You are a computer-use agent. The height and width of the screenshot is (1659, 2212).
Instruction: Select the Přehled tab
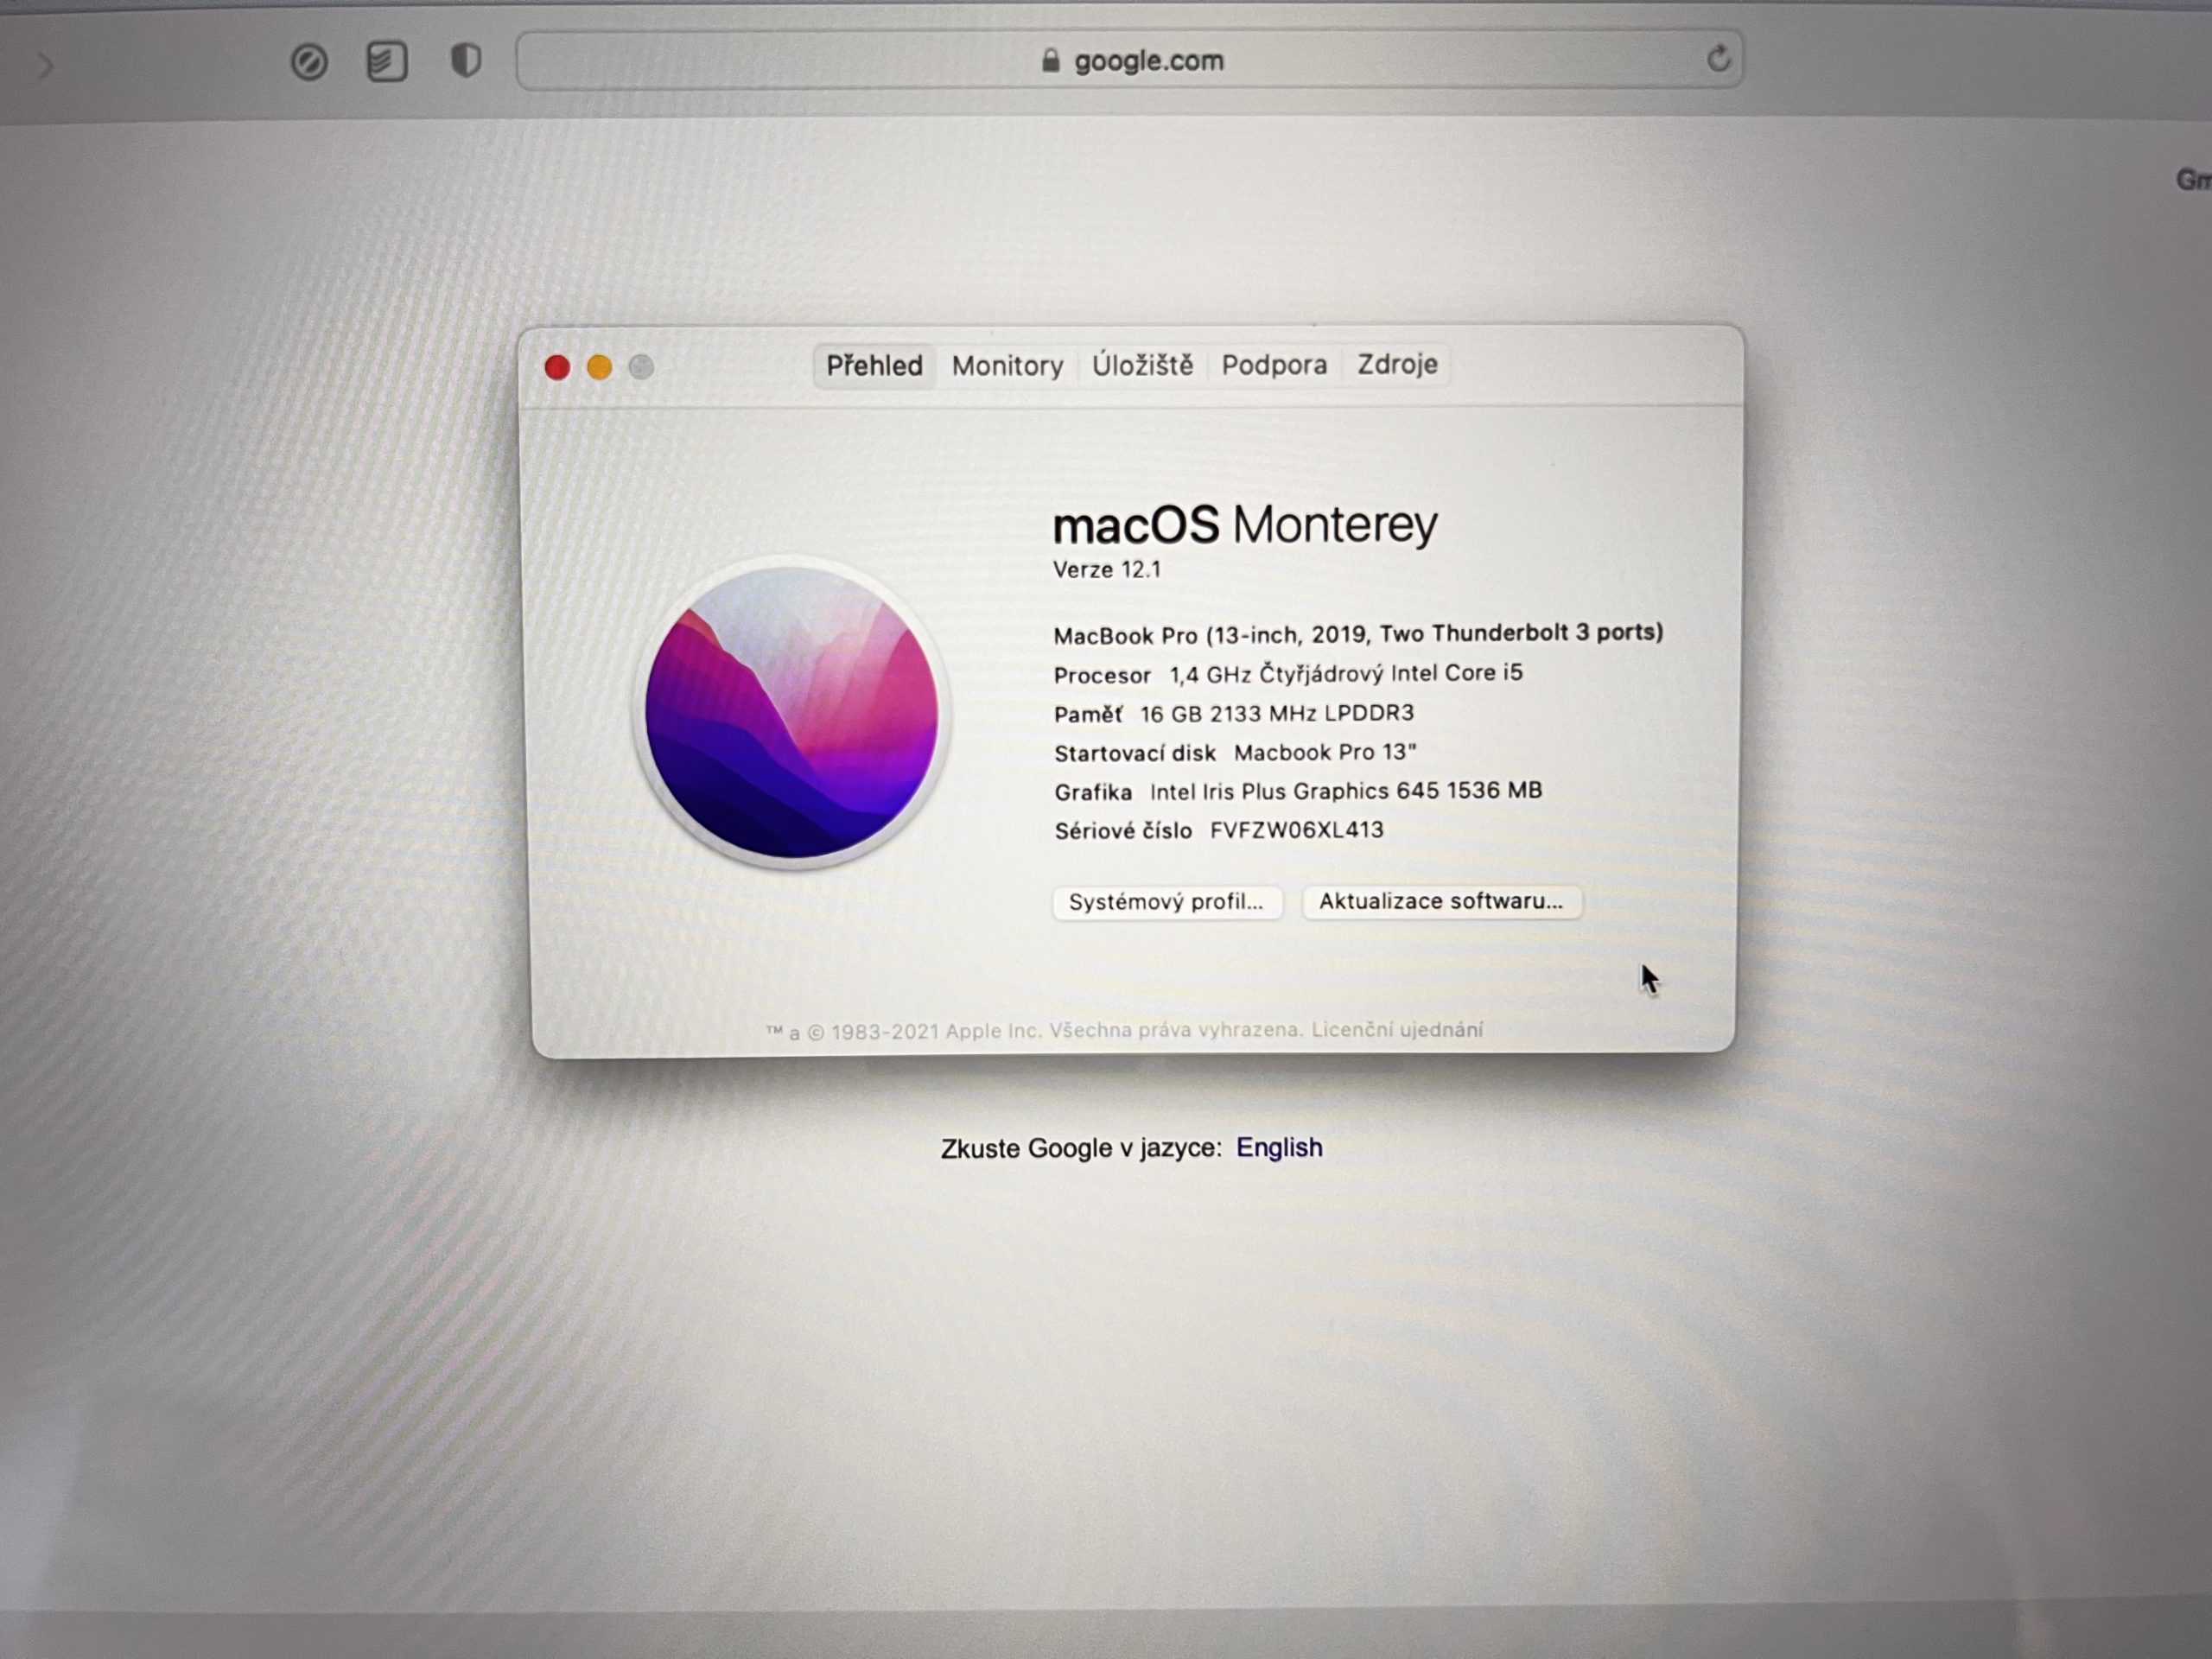click(874, 366)
